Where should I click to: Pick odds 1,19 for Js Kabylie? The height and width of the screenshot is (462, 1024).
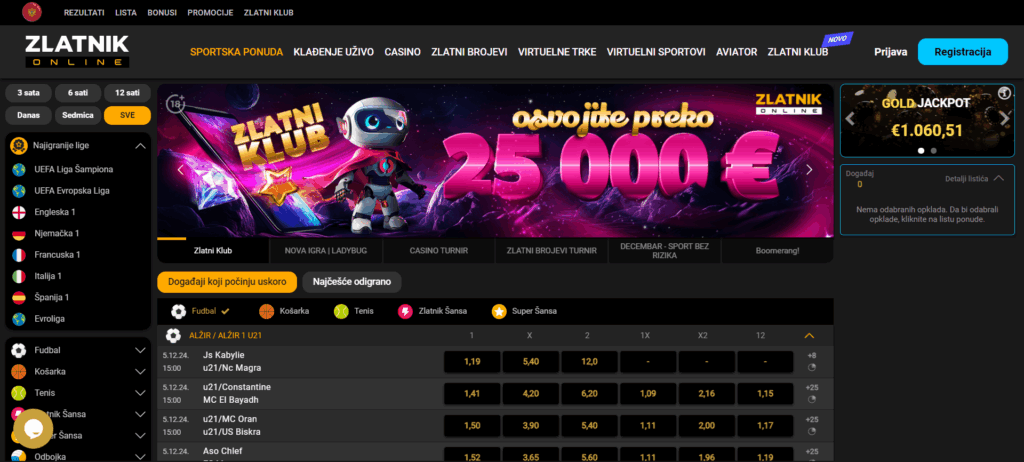pos(472,361)
